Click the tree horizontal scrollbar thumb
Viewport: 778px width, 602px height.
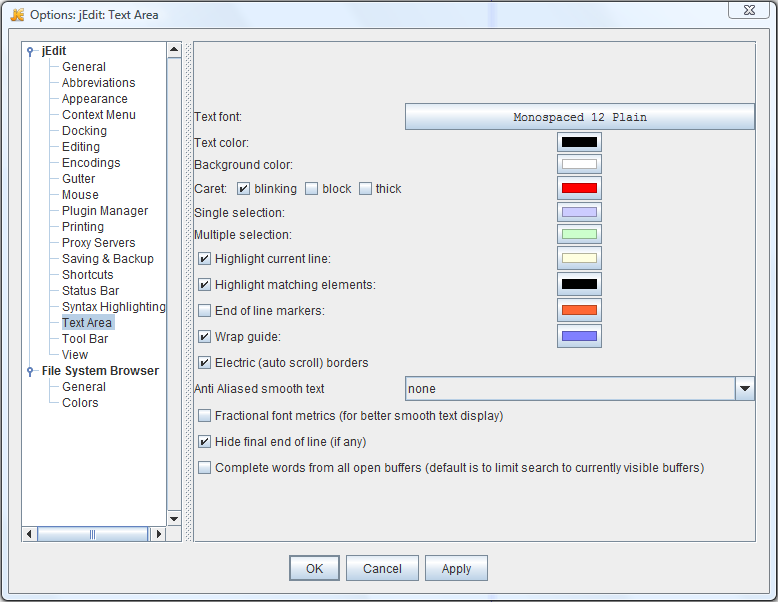[x=93, y=534]
